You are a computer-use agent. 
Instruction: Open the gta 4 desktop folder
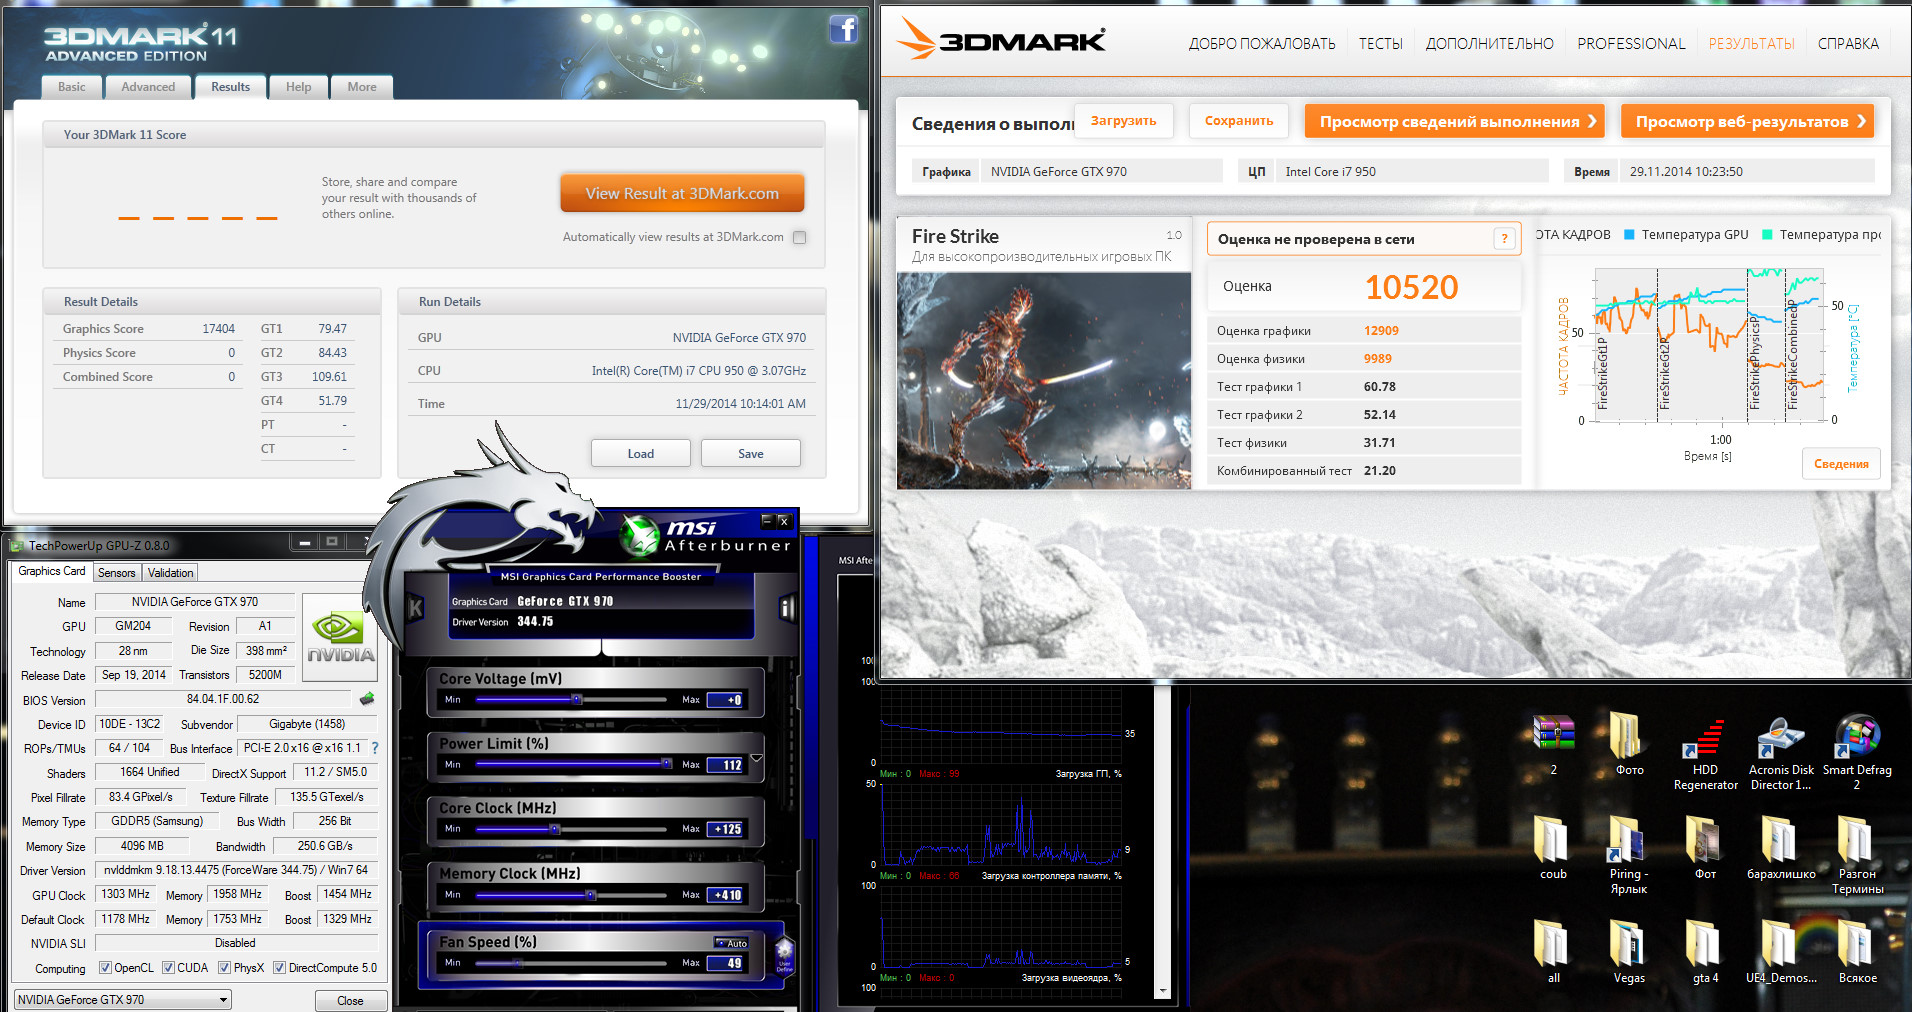(x=1705, y=953)
